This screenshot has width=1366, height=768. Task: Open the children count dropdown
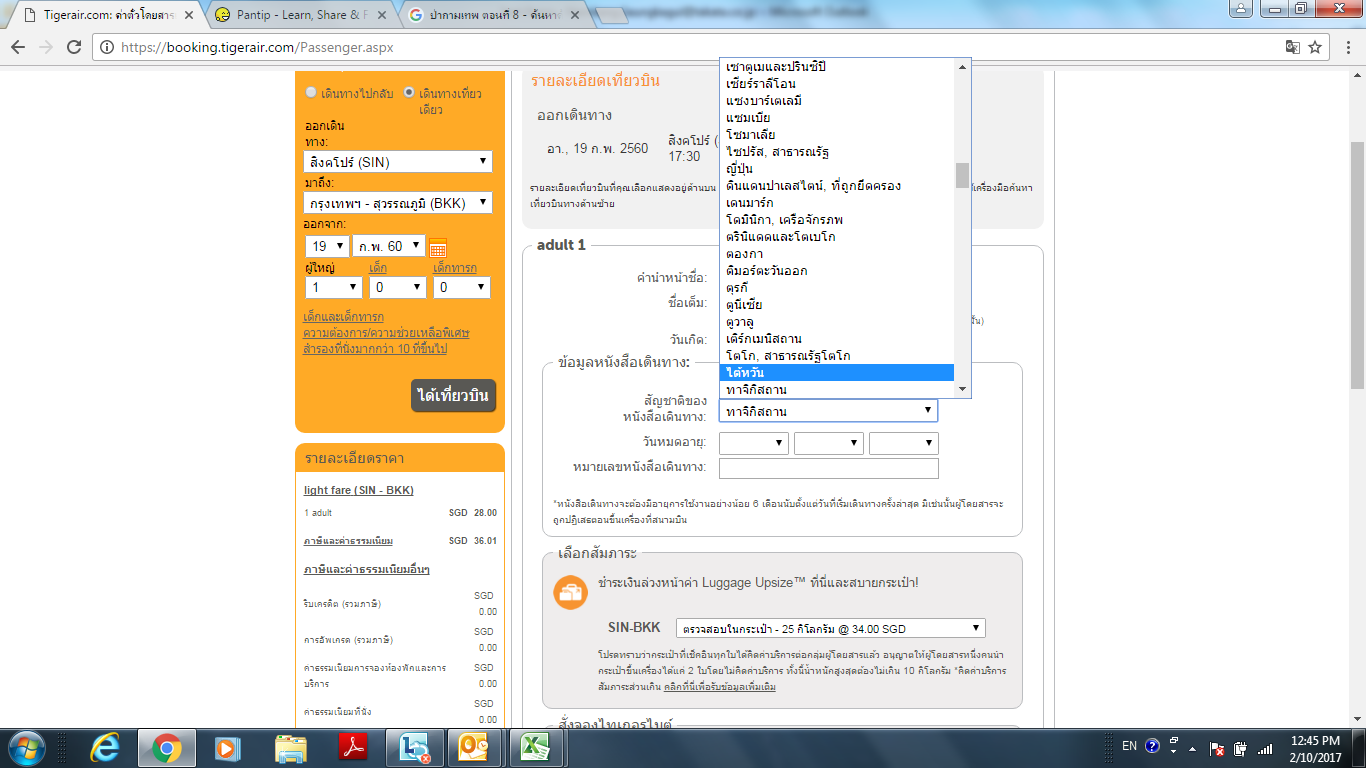click(398, 287)
